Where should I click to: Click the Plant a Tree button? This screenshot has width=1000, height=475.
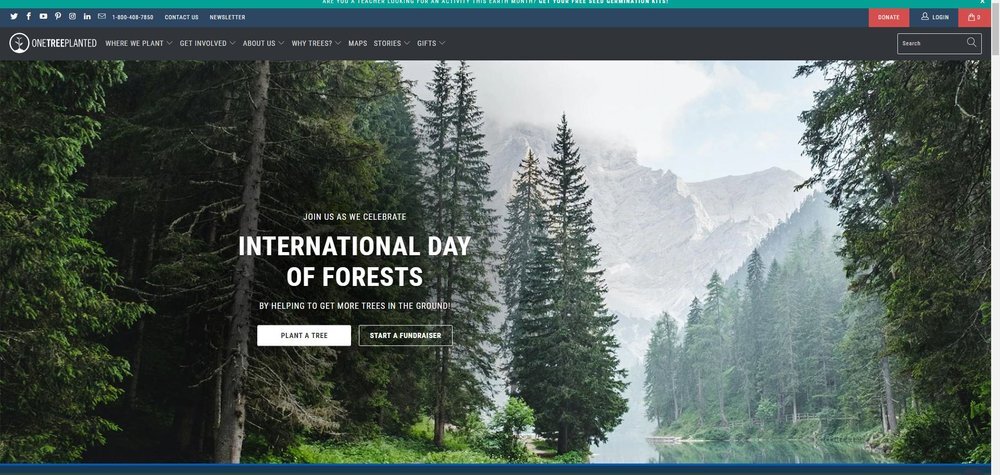click(x=304, y=335)
